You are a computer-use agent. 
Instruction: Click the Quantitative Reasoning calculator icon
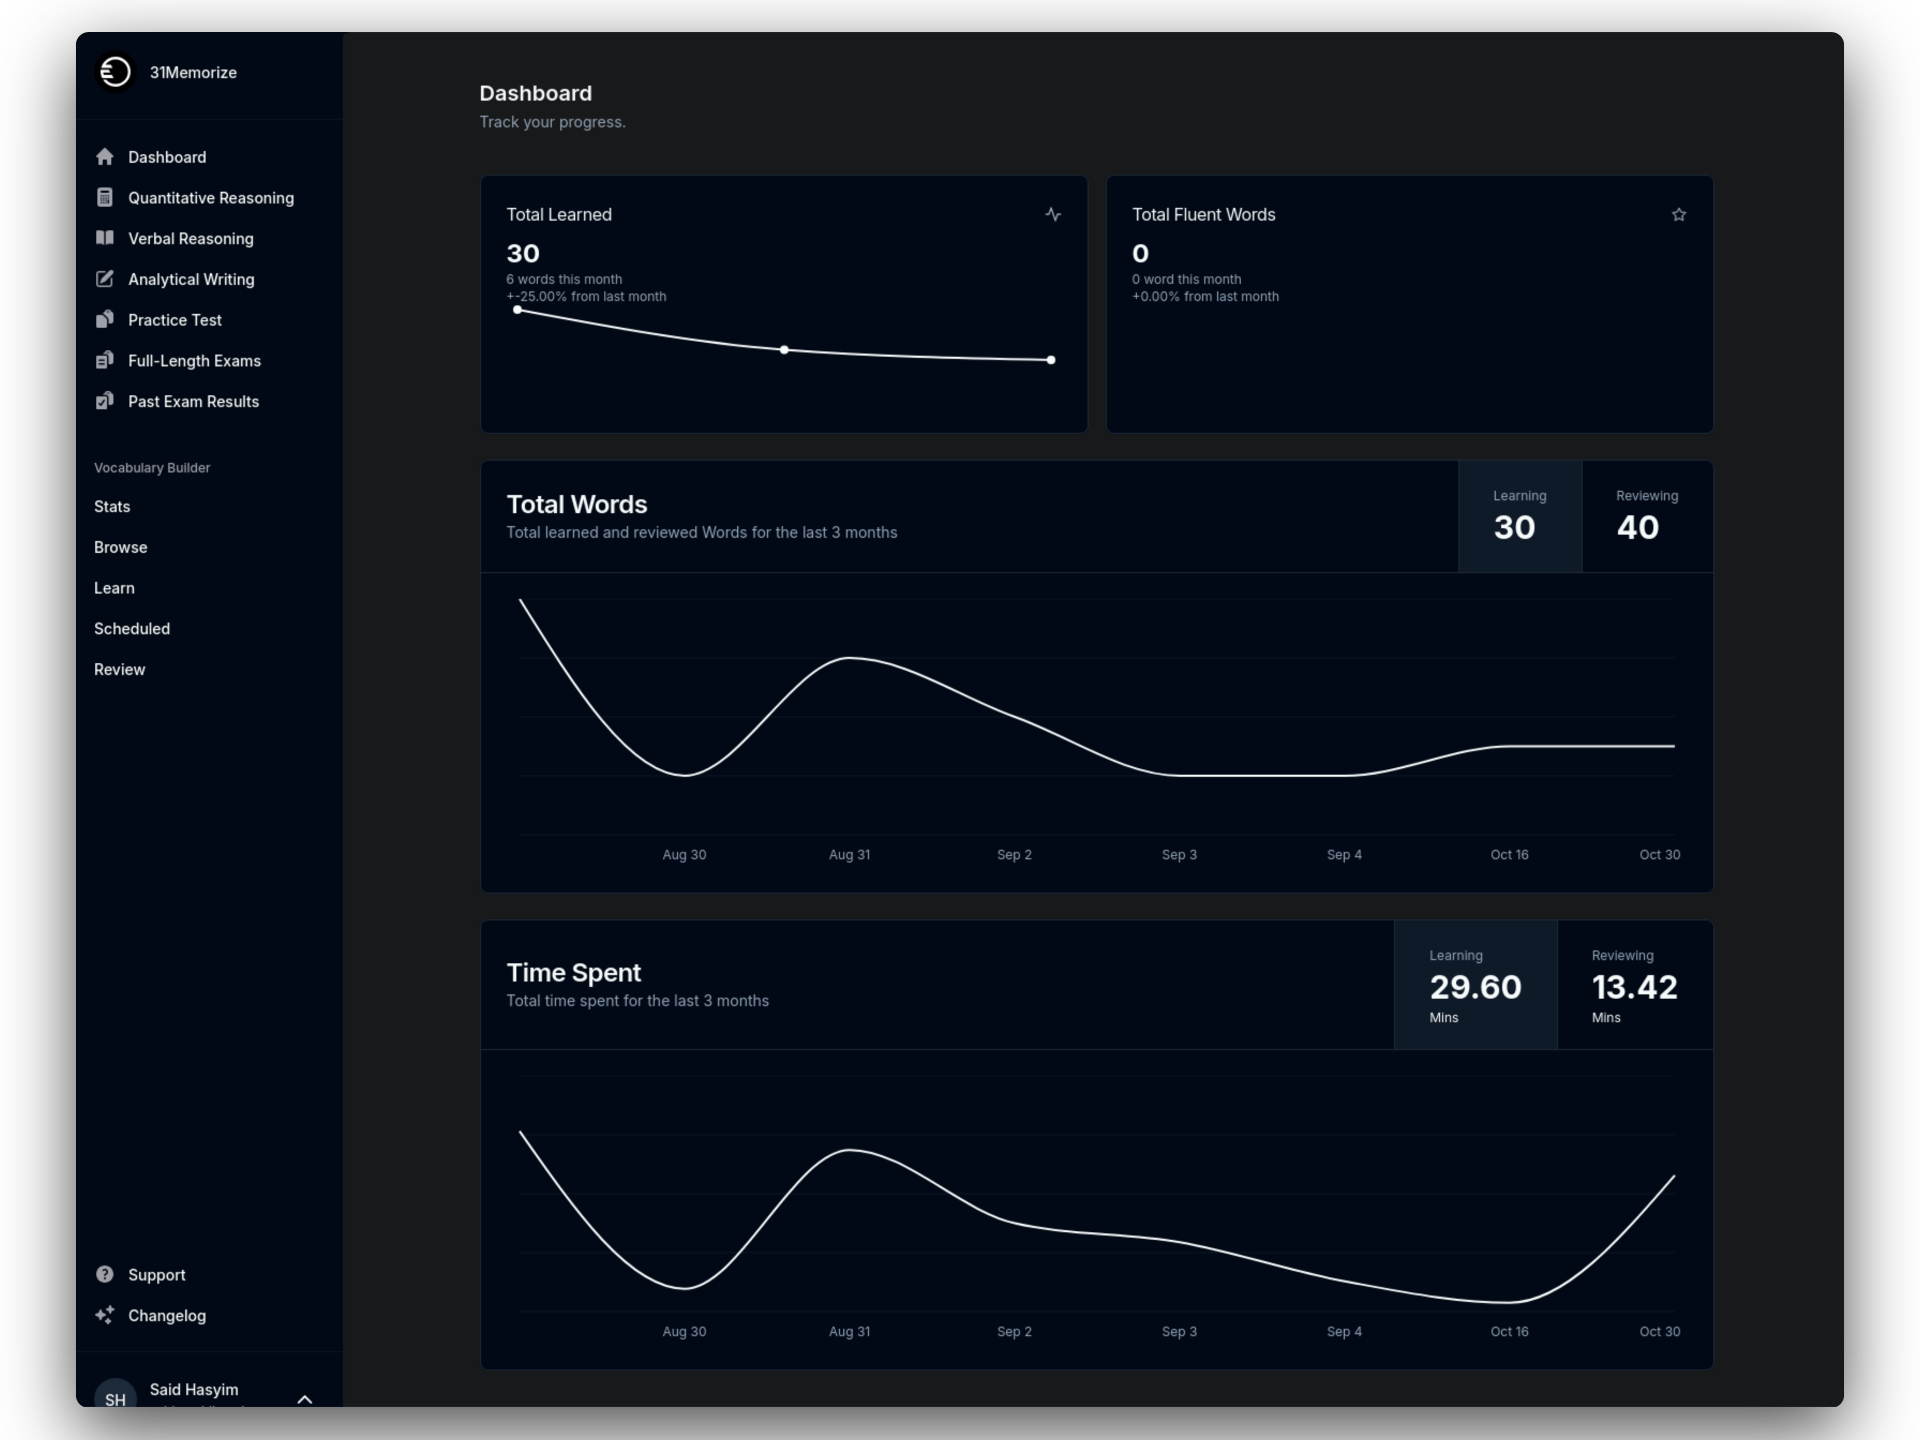(105, 197)
